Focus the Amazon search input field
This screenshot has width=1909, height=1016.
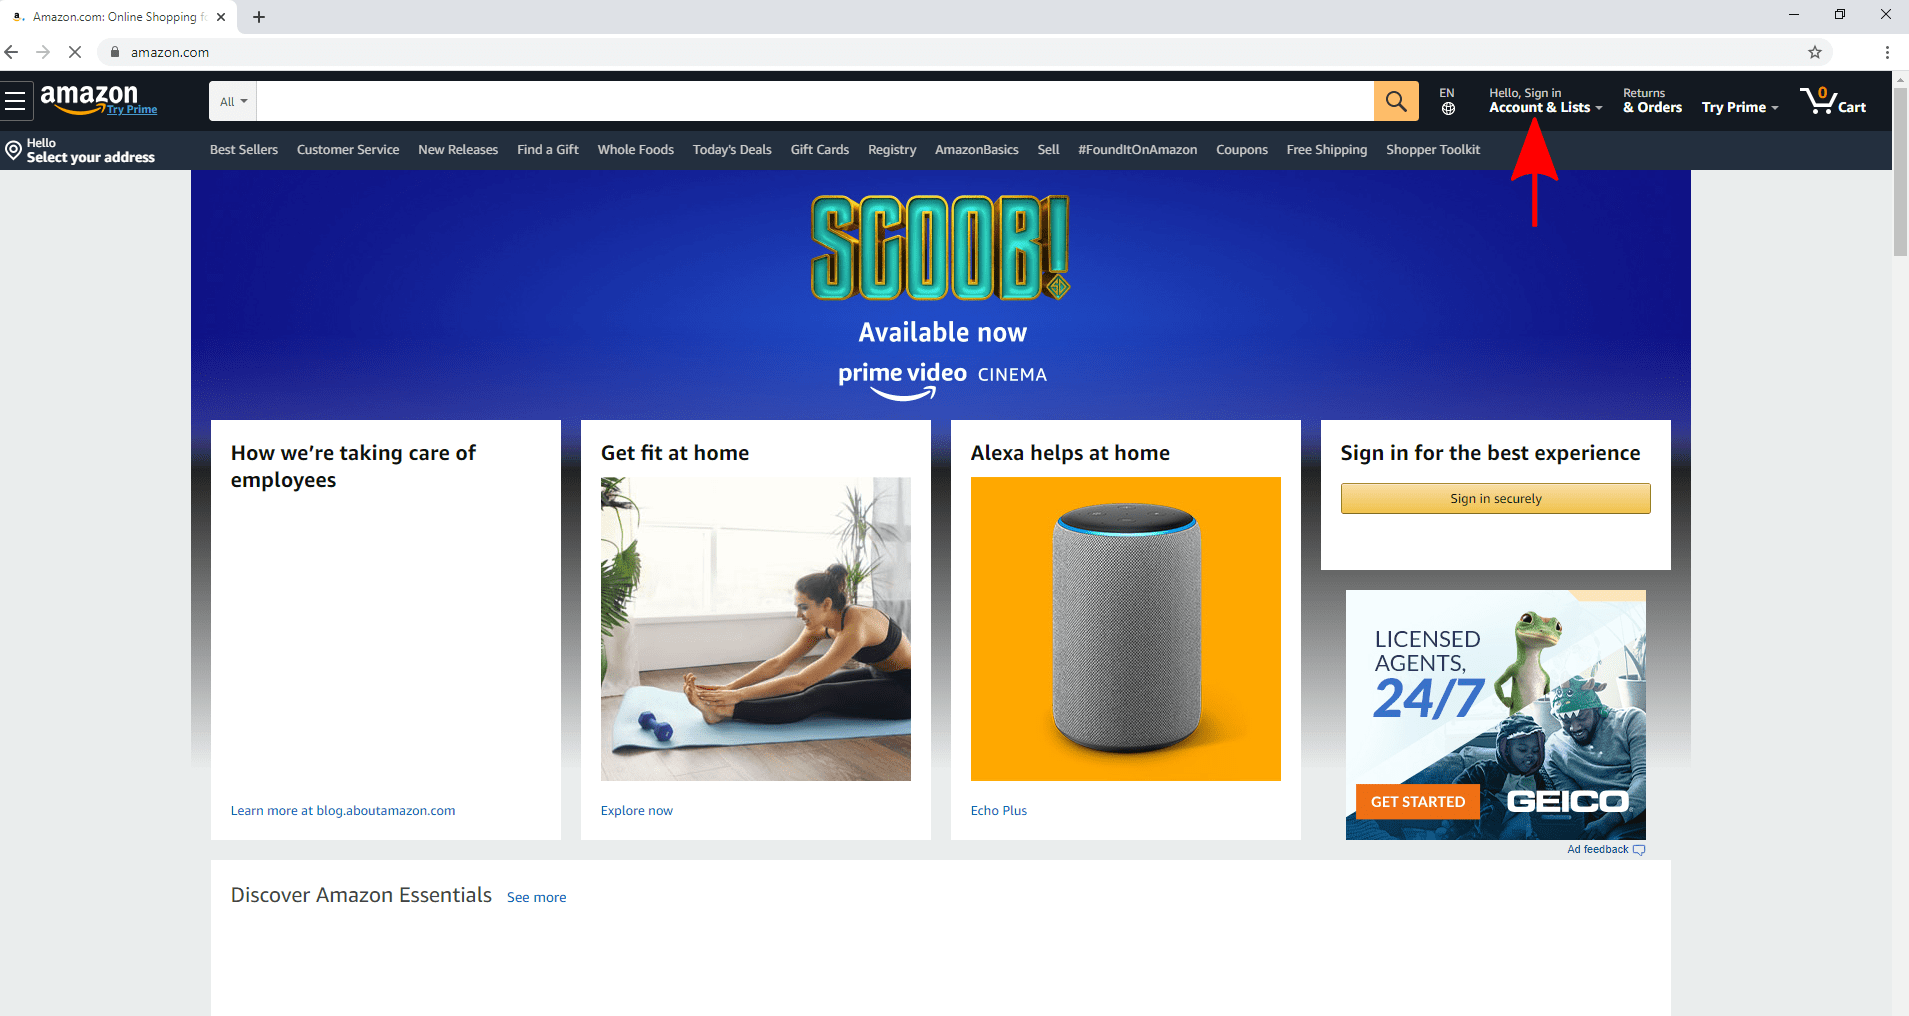click(x=815, y=101)
